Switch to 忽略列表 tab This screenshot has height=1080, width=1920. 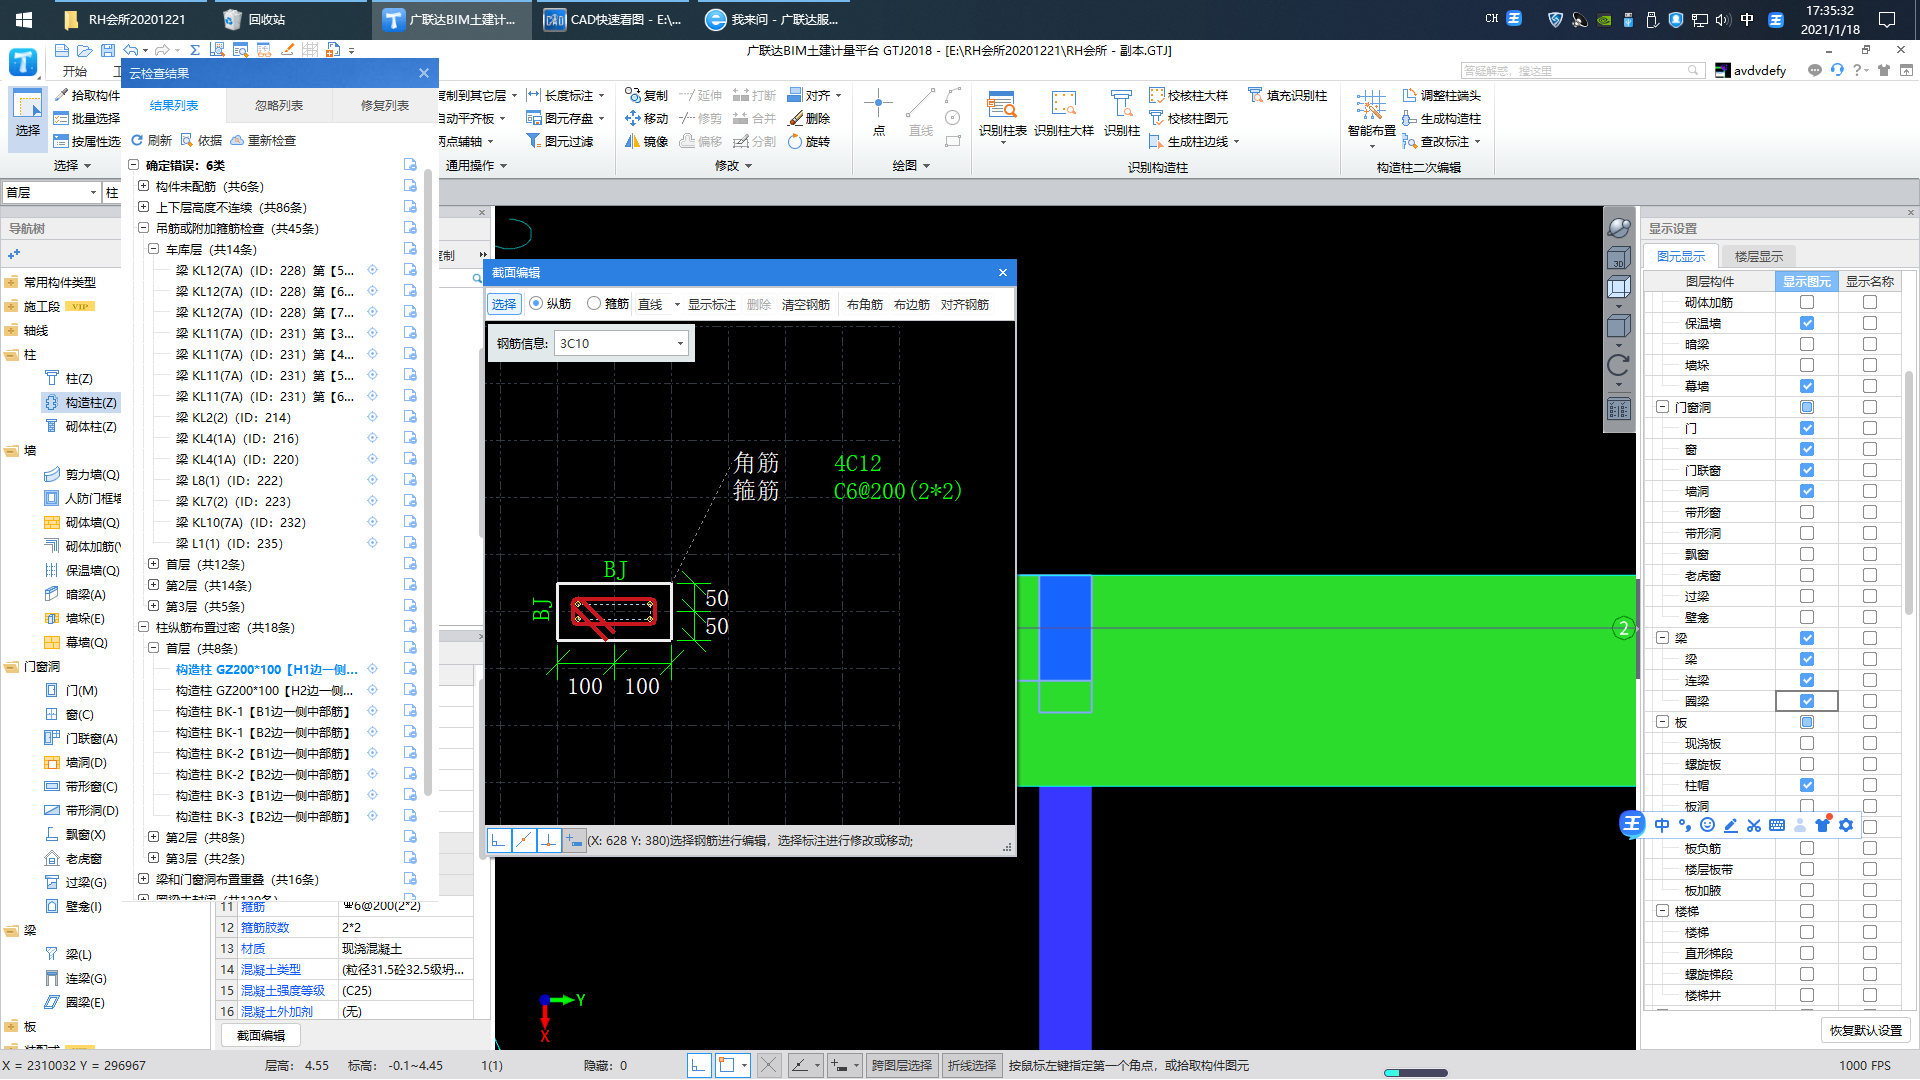click(279, 105)
